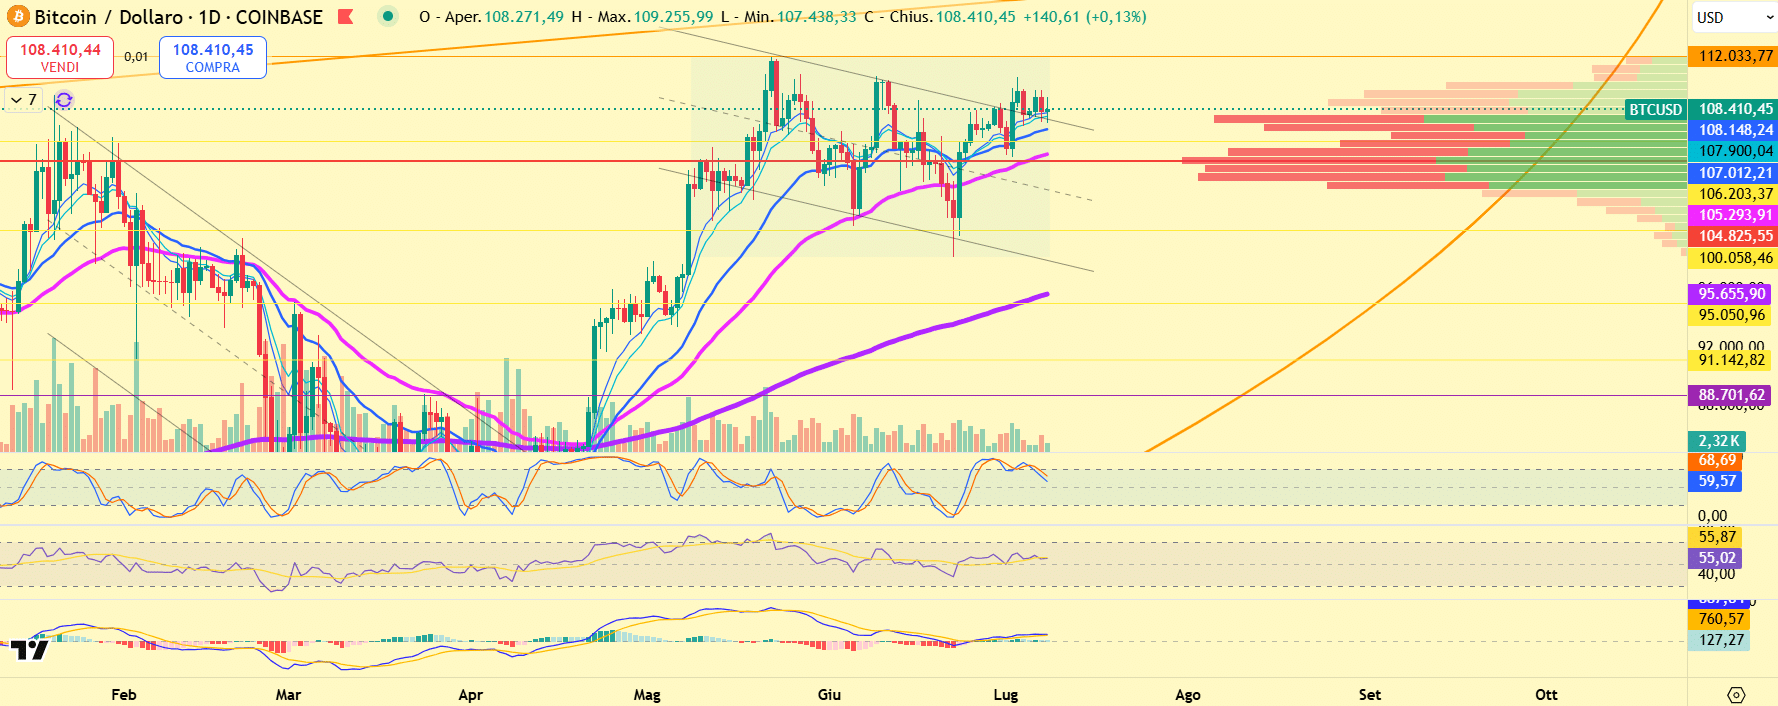Click the 2,32 K volume label
Image resolution: width=1778 pixels, height=706 pixels.
tap(1717, 441)
